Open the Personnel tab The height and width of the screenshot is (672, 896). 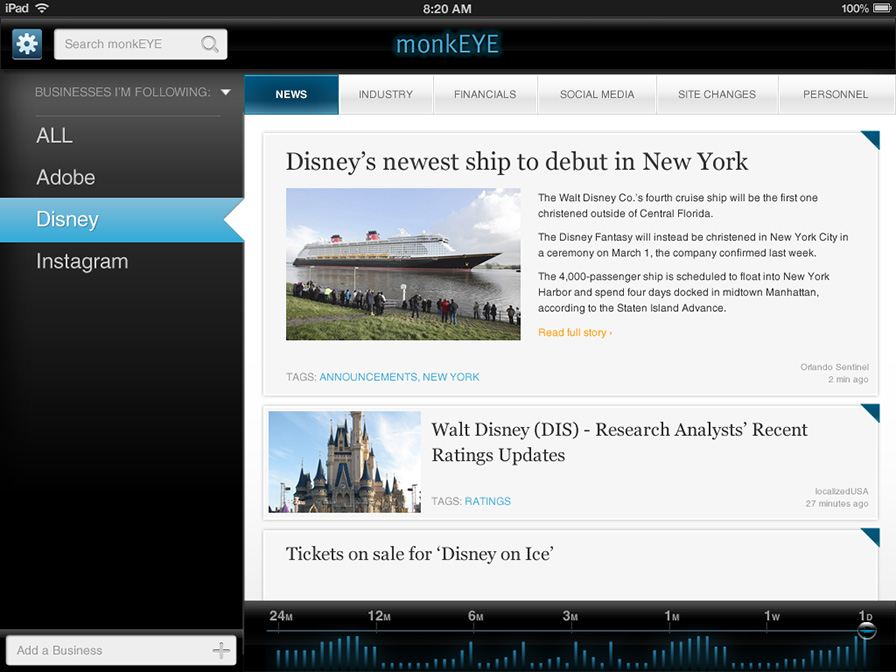(x=835, y=94)
